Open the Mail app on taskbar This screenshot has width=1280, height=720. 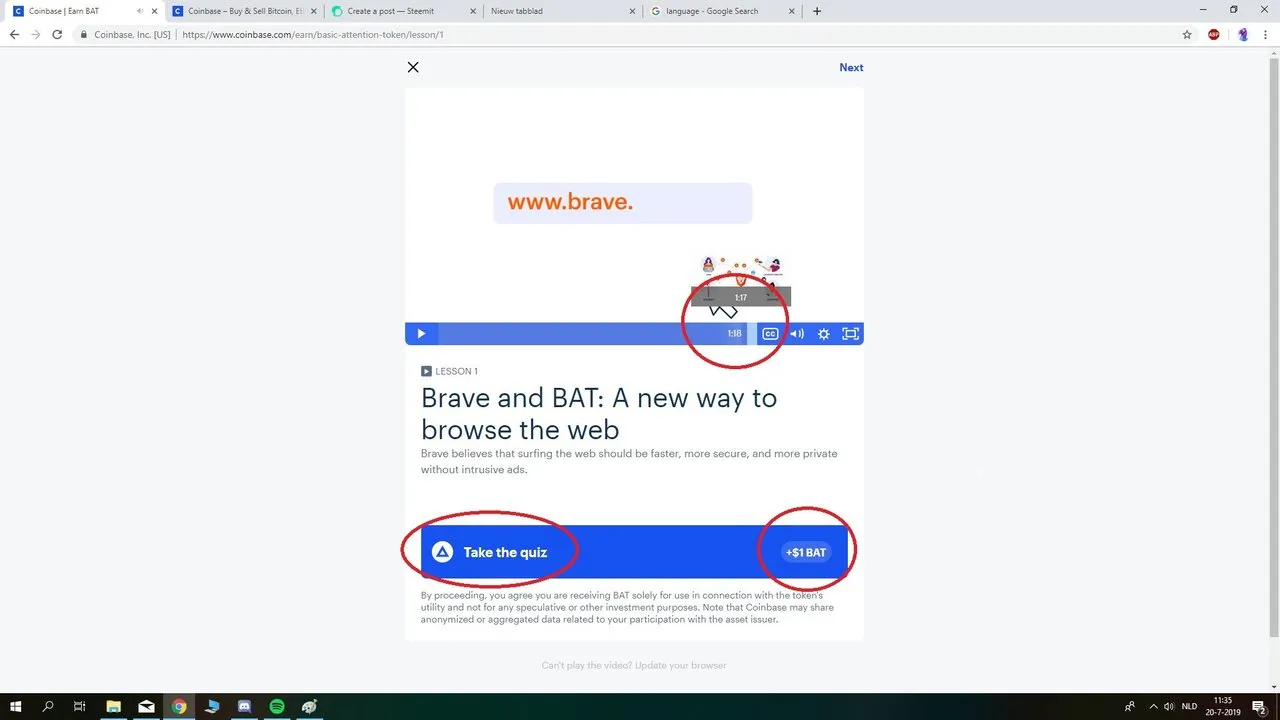click(x=146, y=706)
